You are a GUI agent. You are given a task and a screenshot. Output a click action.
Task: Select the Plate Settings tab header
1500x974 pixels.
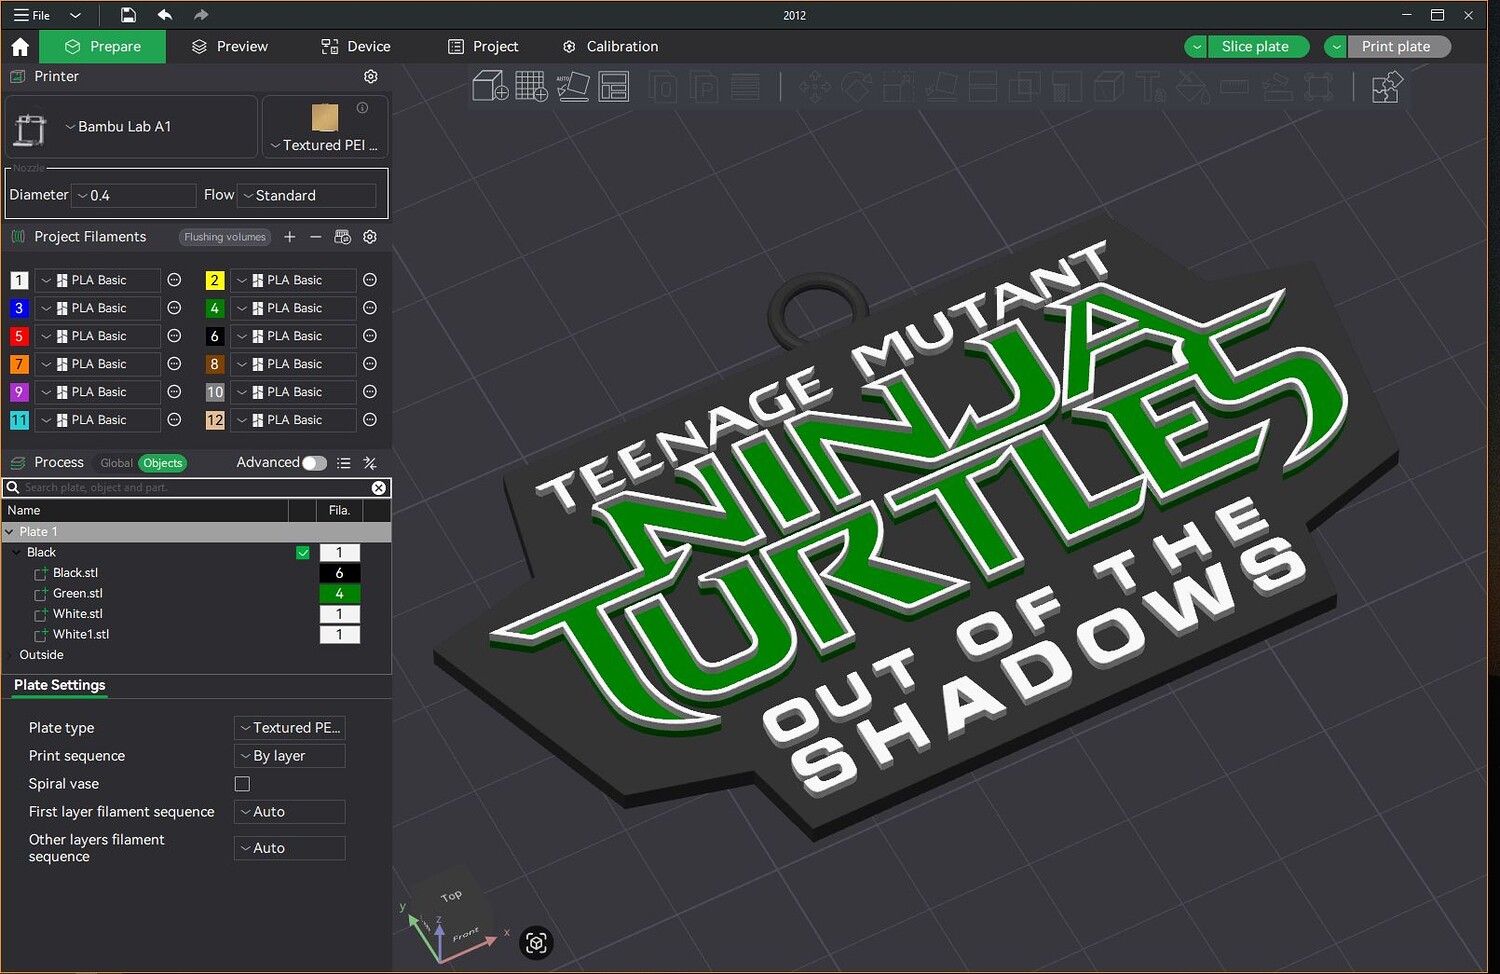[x=60, y=685]
